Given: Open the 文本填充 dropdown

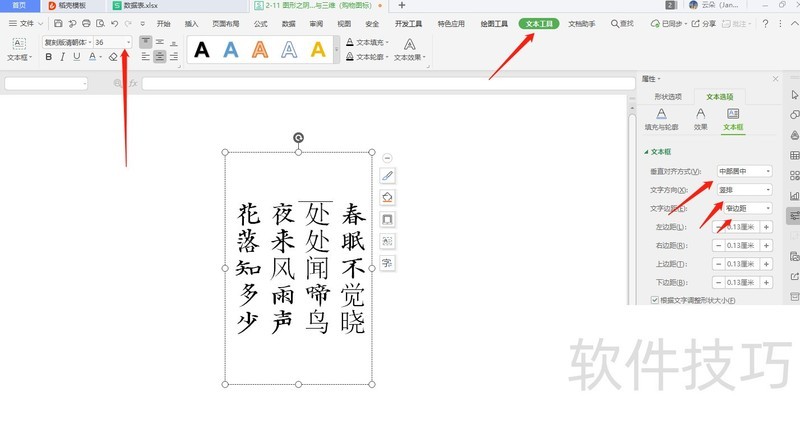Looking at the screenshot, I should point(367,42).
